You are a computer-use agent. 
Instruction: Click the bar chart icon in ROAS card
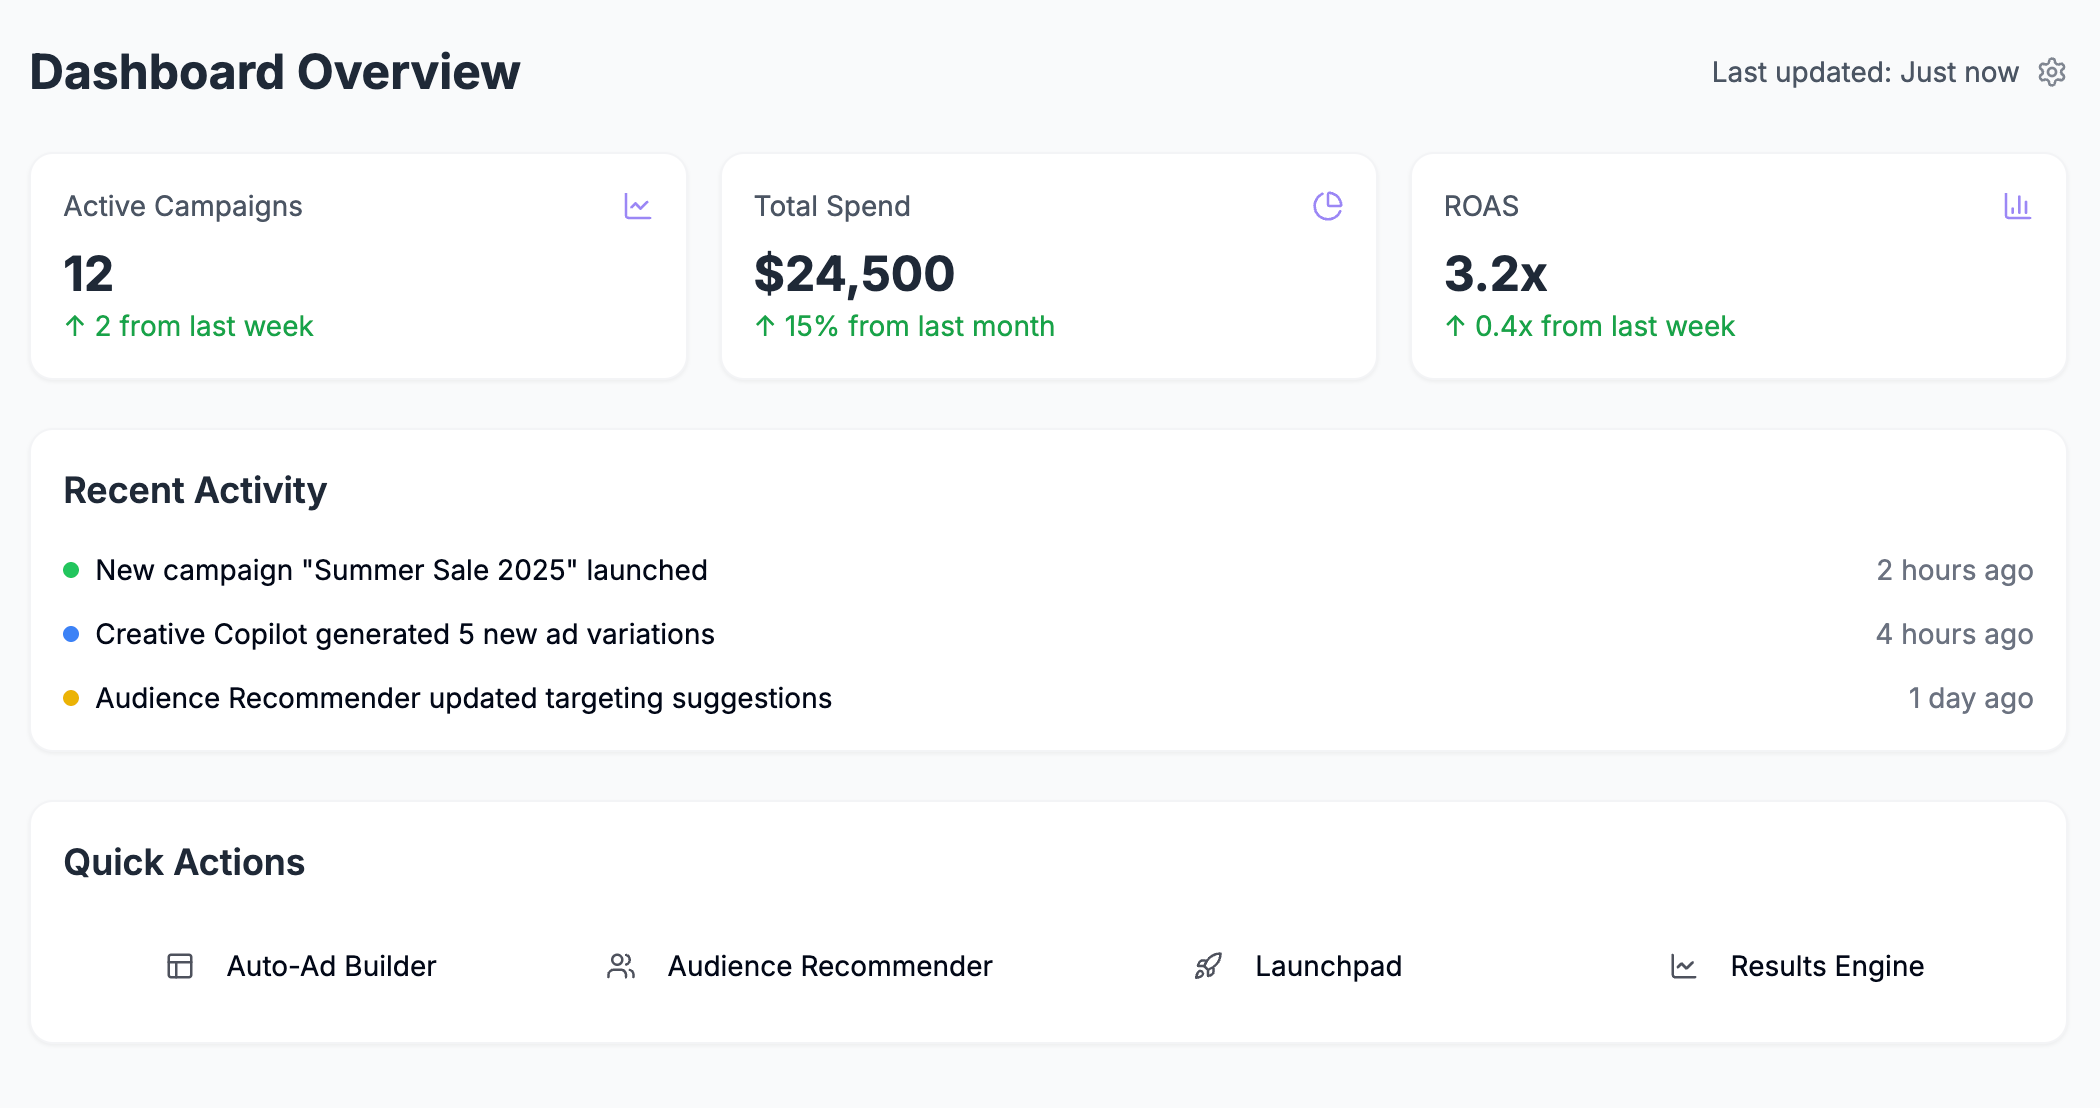2017,206
